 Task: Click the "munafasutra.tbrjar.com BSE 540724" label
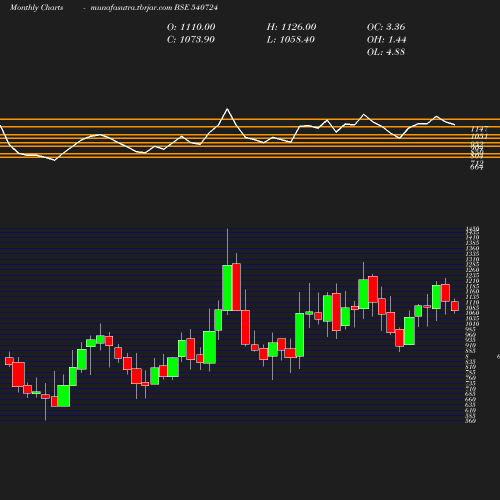[x=154, y=7]
